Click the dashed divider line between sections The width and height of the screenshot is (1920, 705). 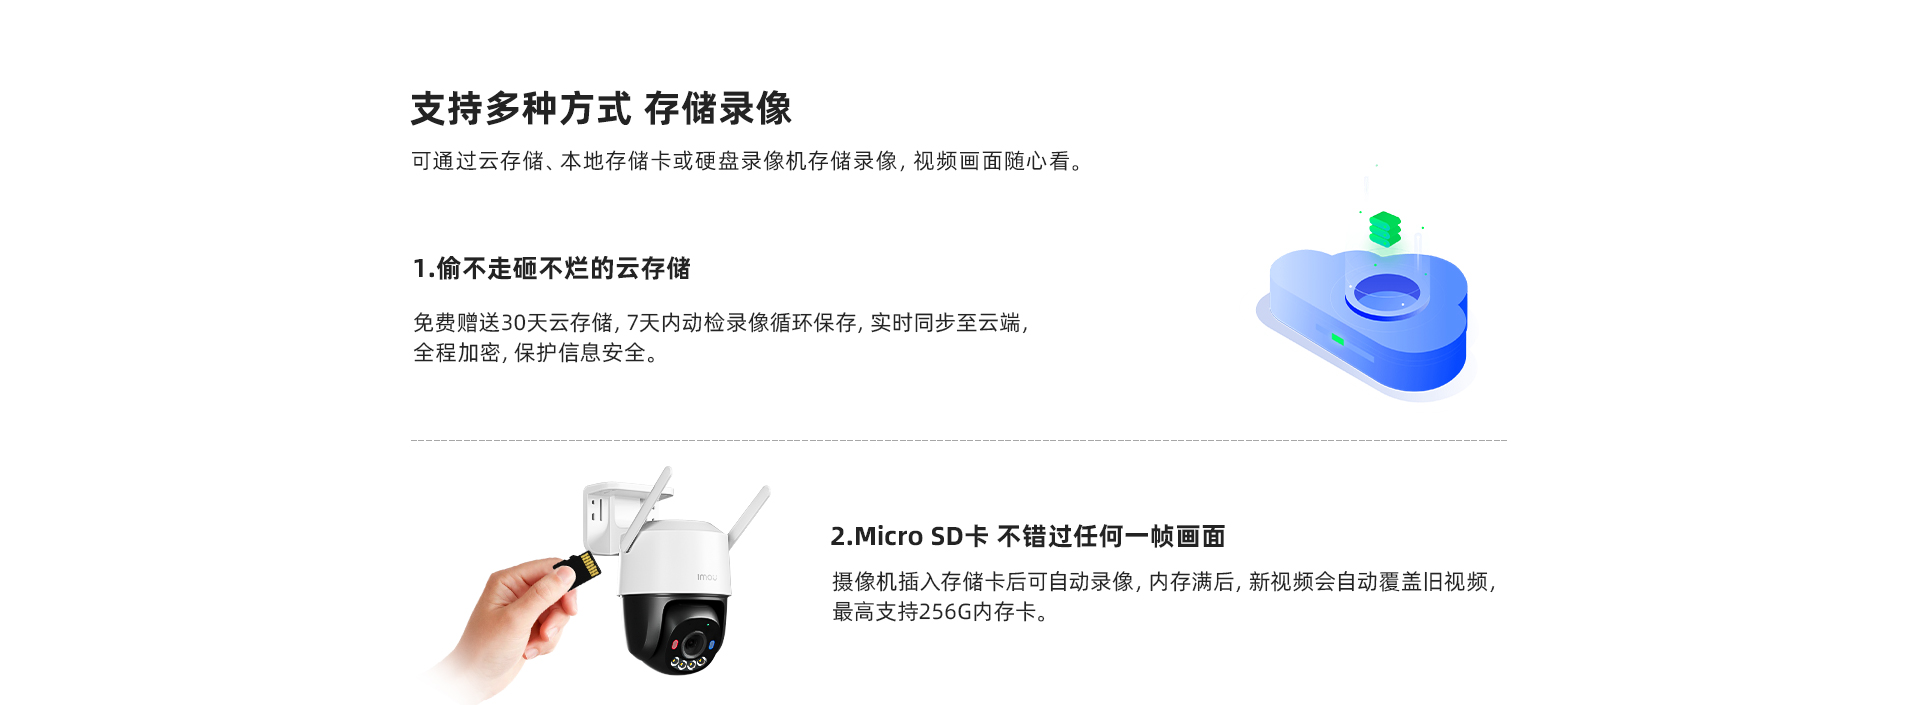coord(959,440)
